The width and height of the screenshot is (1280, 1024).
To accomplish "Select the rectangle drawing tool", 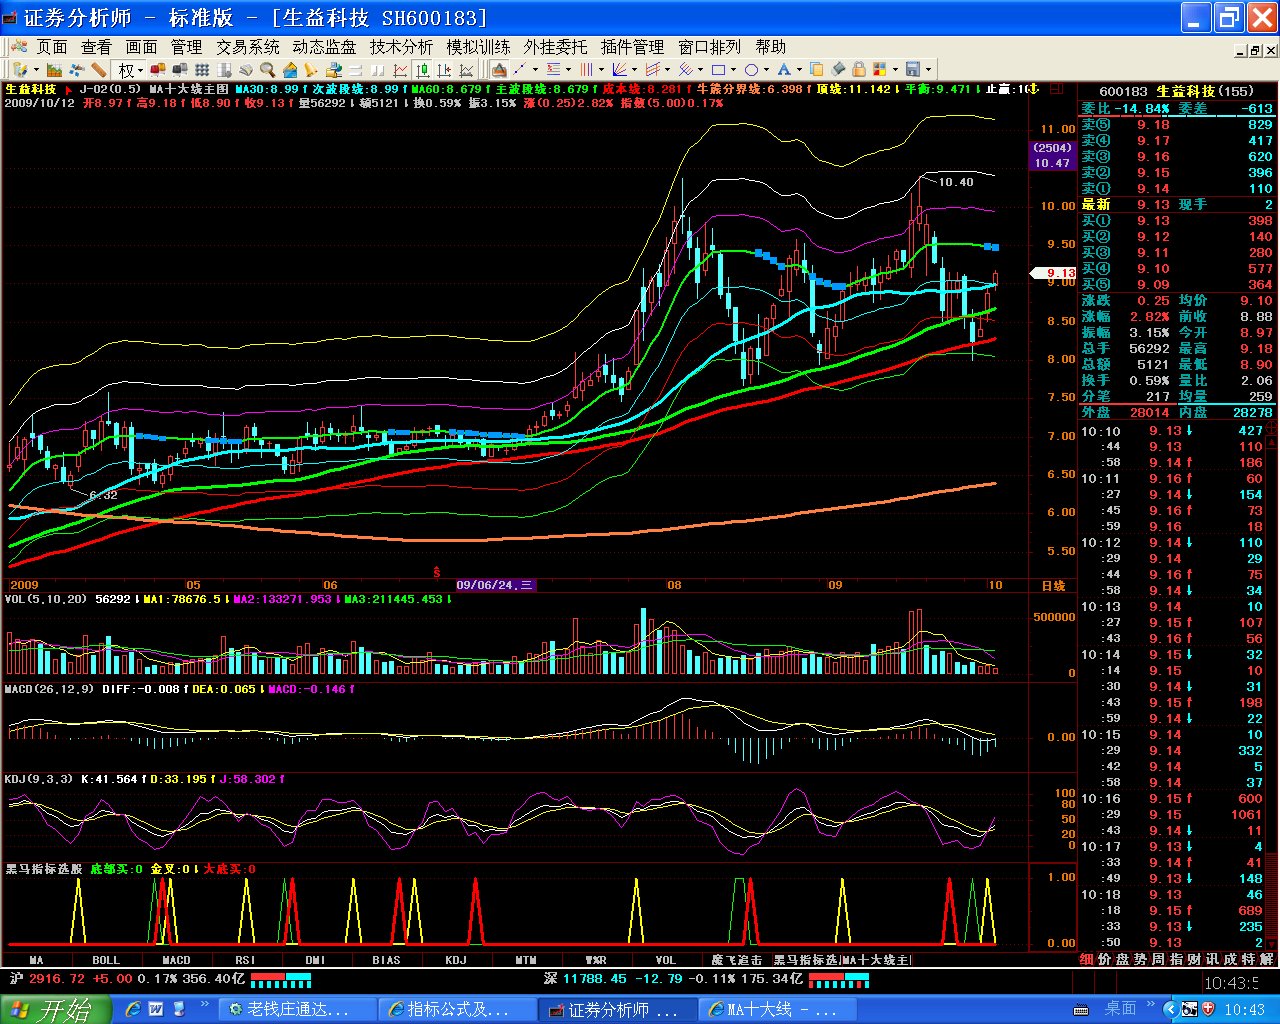I will coord(718,70).
